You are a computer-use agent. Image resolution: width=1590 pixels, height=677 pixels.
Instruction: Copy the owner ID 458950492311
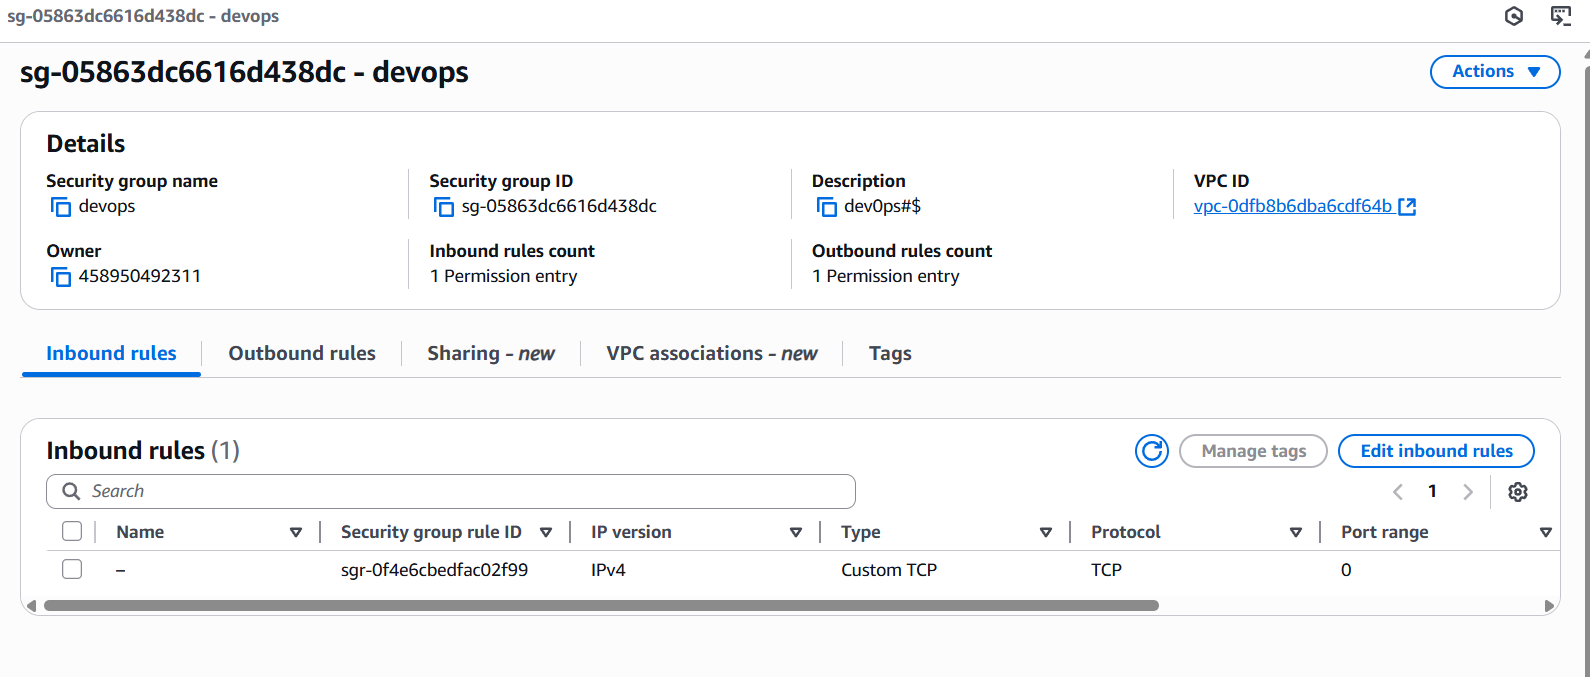(61, 277)
